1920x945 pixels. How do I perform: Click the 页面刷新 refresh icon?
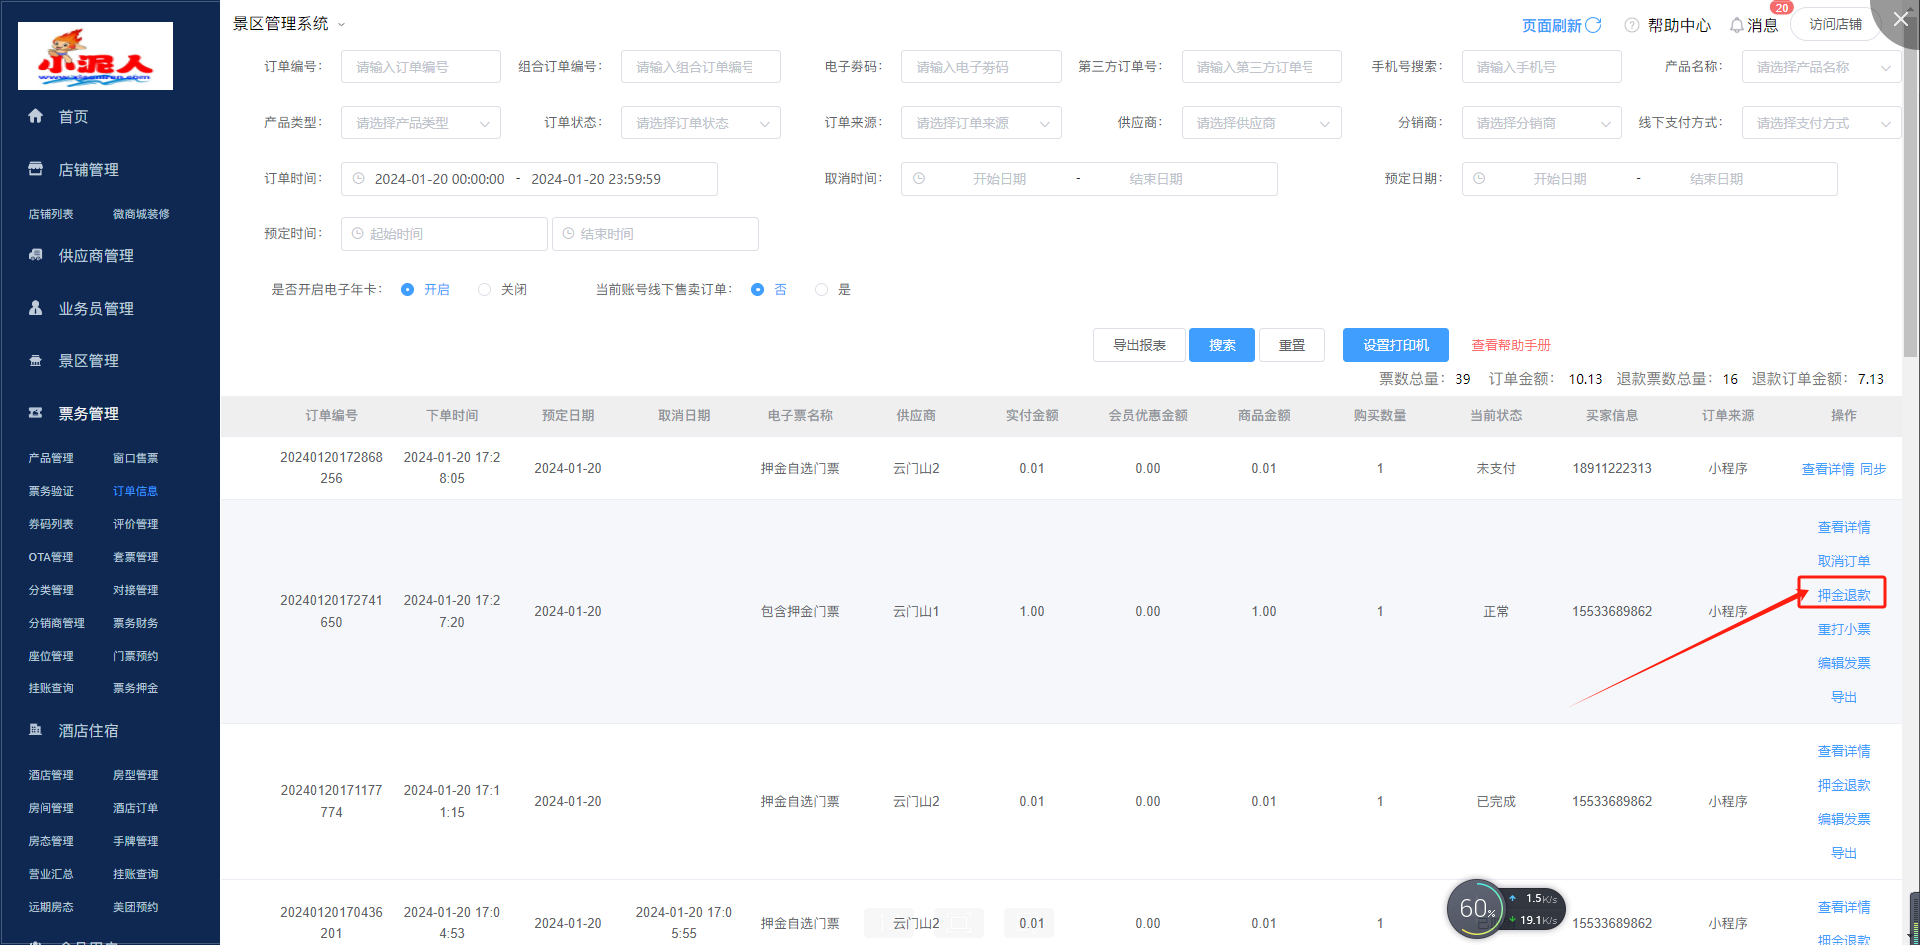click(x=1594, y=25)
